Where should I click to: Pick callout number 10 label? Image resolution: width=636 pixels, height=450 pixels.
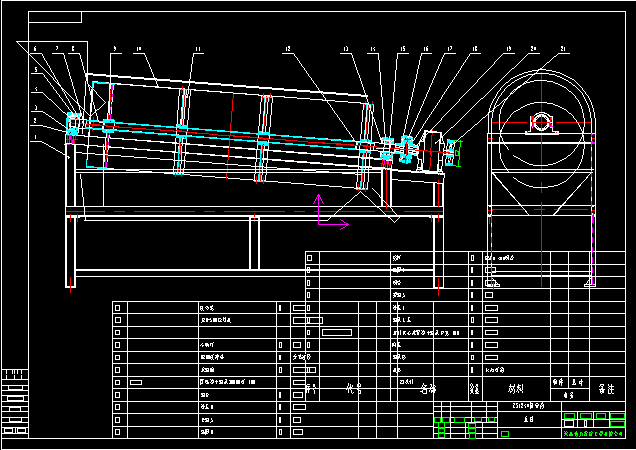click(138, 49)
